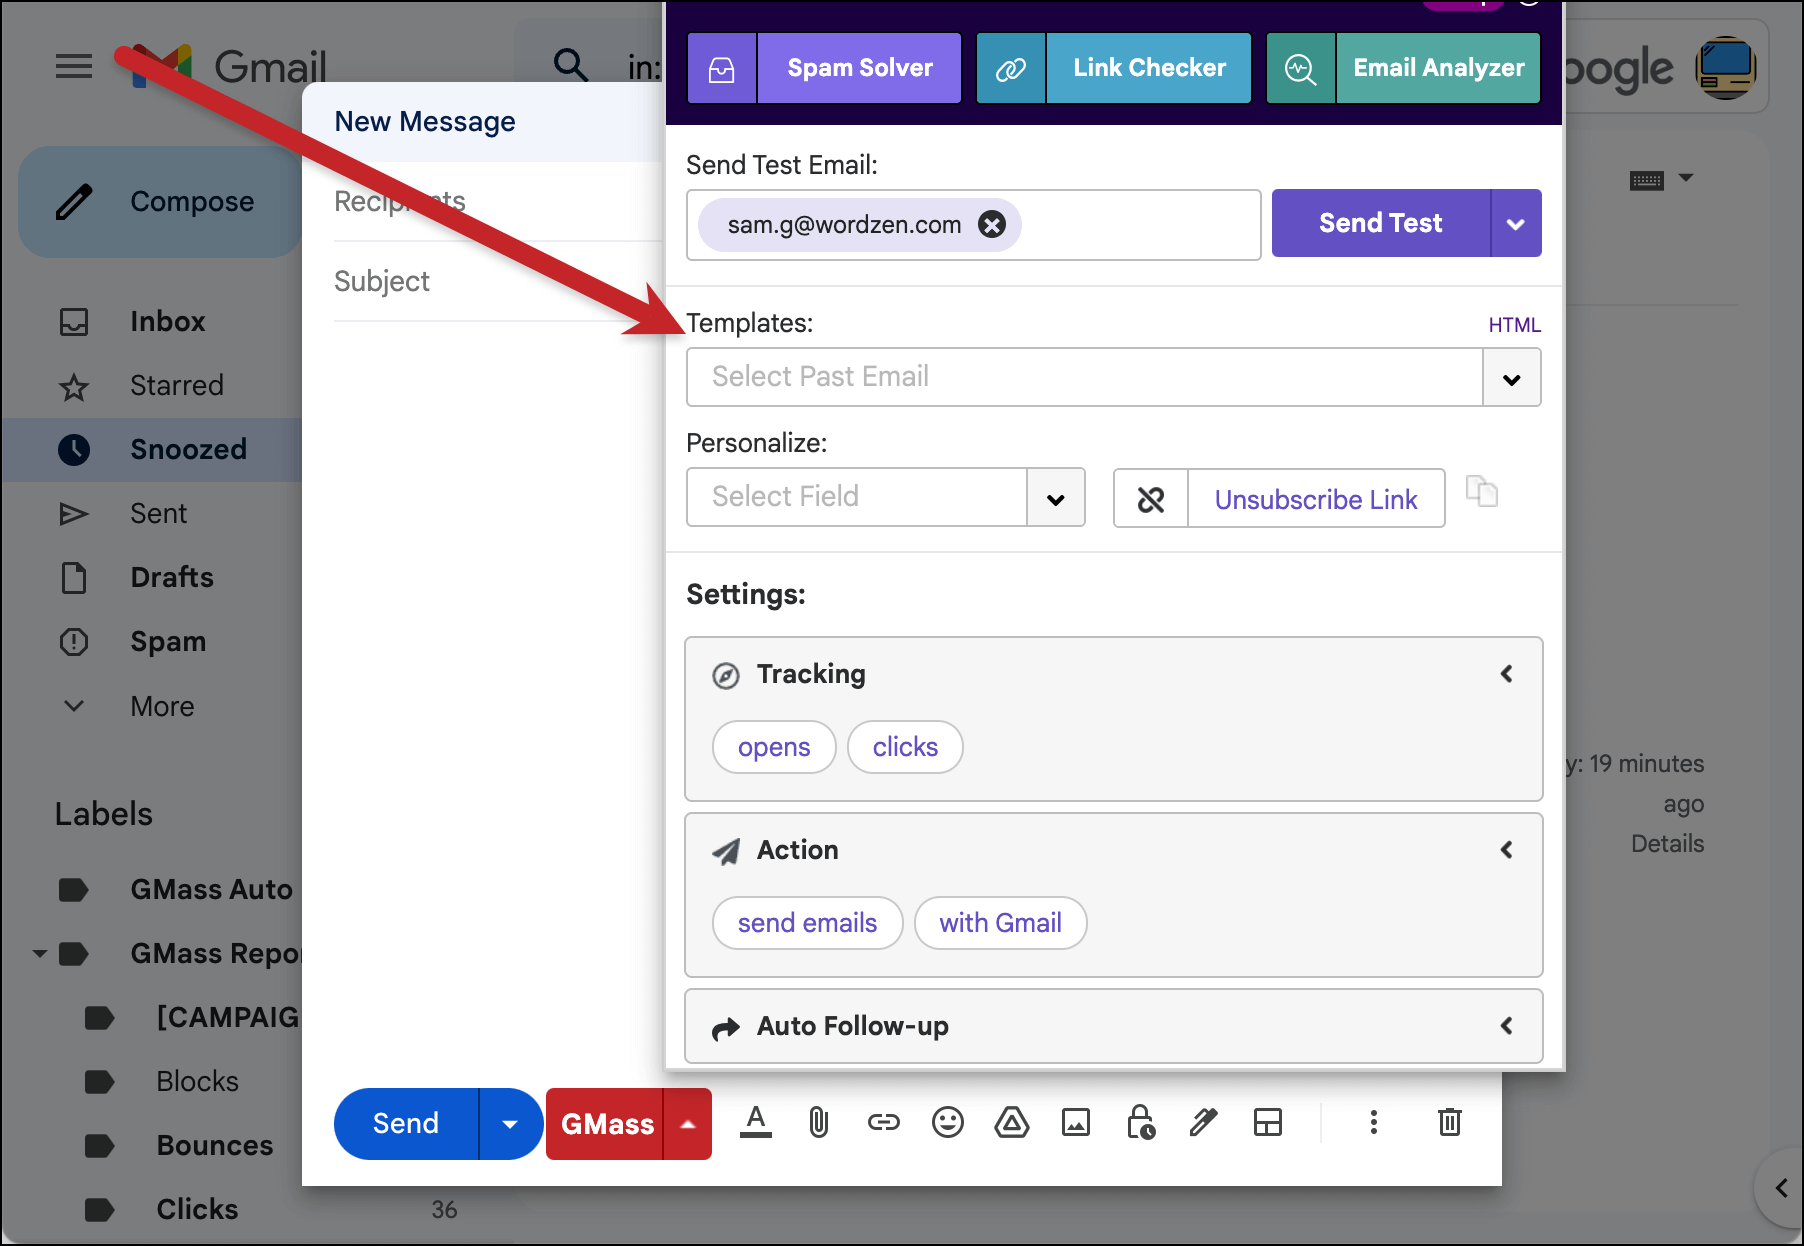Click the blue Send button
Image resolution: width=1804 pixels, height=1246 pixels.
click(406, 1124)
